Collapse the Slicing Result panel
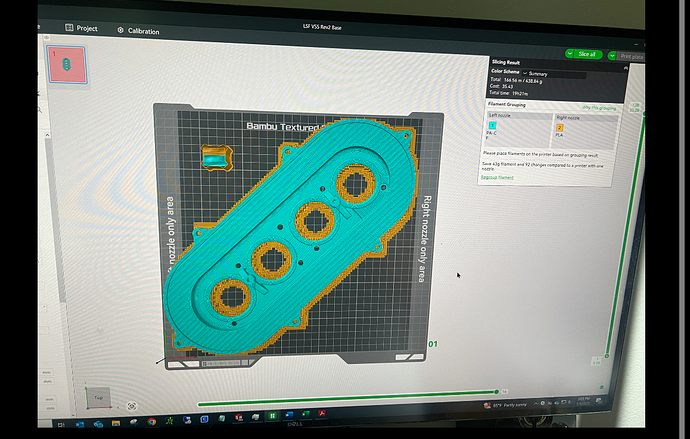This screenshot has height=439, width=690. [625, 68]
